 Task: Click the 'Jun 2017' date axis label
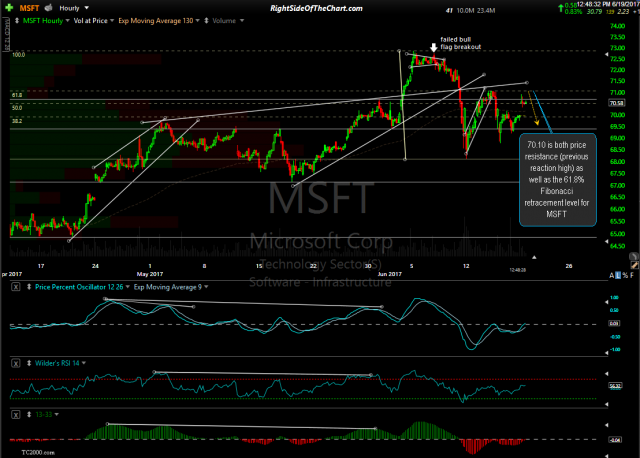pyautogui.click(x=389, y=274)
